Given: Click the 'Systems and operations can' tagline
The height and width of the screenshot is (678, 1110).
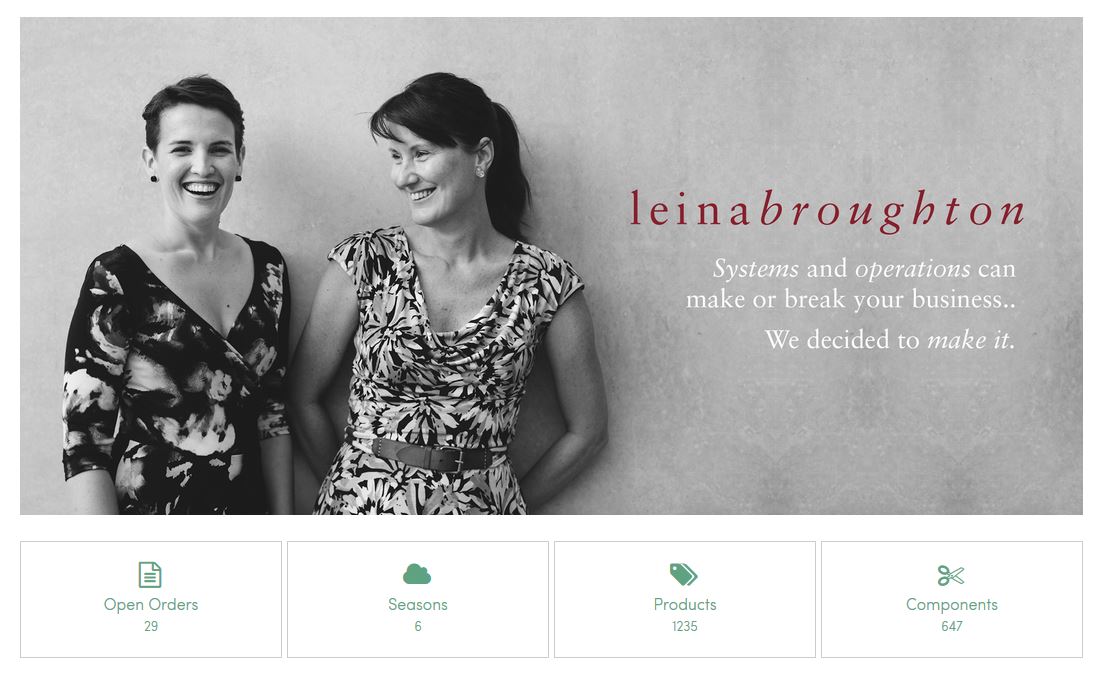Looking at the screenshot, I should [864, 269].
